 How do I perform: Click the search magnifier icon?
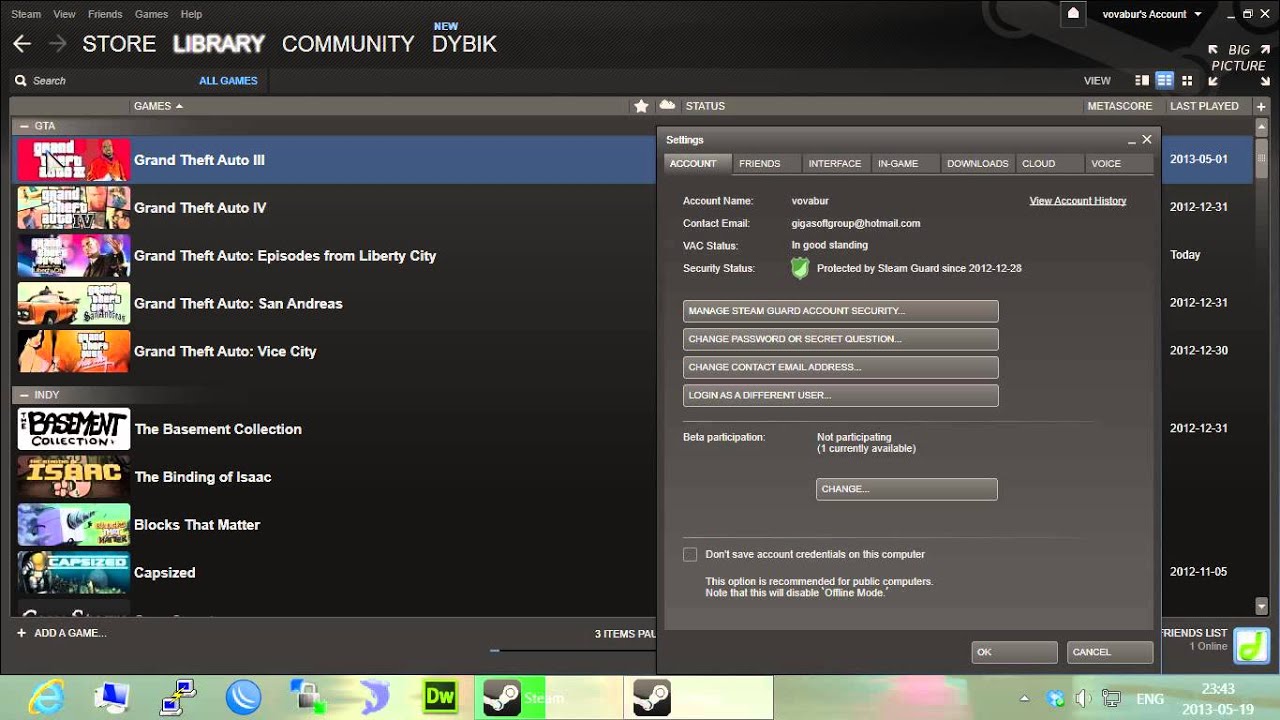[x=20, y=81]
